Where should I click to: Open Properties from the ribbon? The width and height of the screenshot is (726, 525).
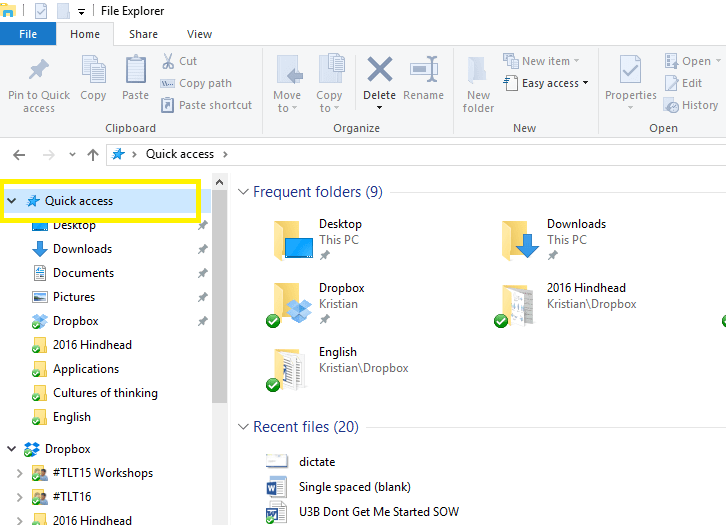(x=630, y=74)
